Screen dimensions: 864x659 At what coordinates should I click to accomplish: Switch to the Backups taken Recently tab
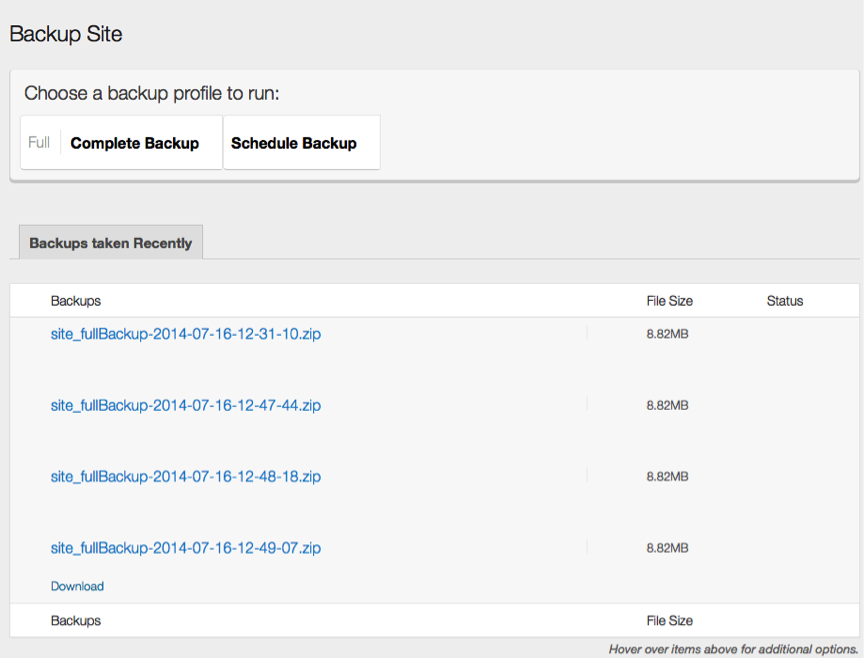tap(110, 243)
